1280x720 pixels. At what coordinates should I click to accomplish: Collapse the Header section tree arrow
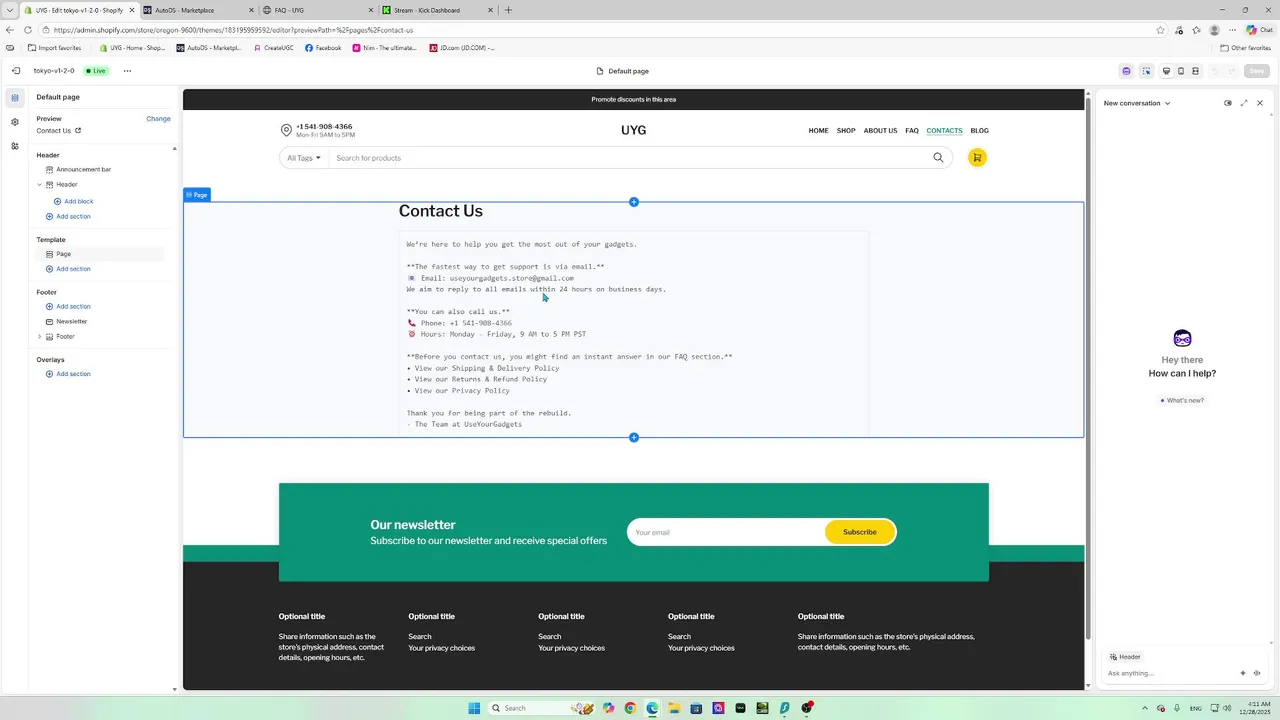[40, 184]
